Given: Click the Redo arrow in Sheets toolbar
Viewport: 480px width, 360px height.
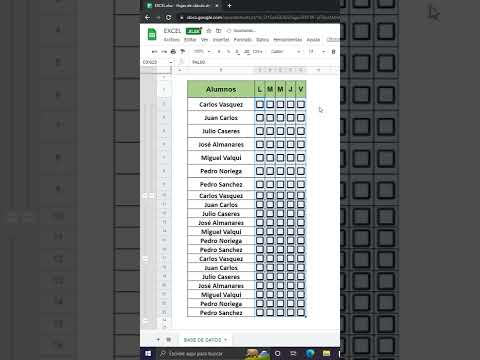Looking at the screenshot, I should pos(164,52).
